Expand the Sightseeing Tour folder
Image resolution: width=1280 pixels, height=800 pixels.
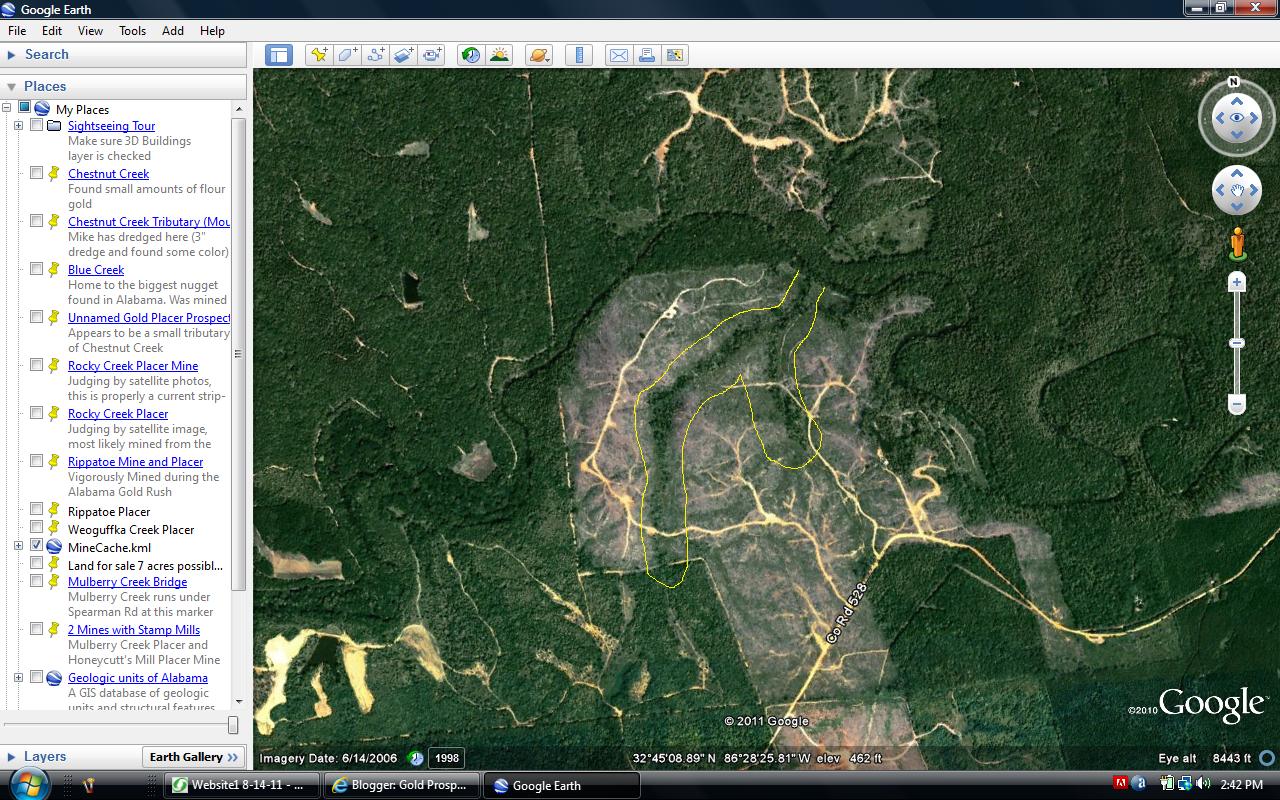(19, 125)
